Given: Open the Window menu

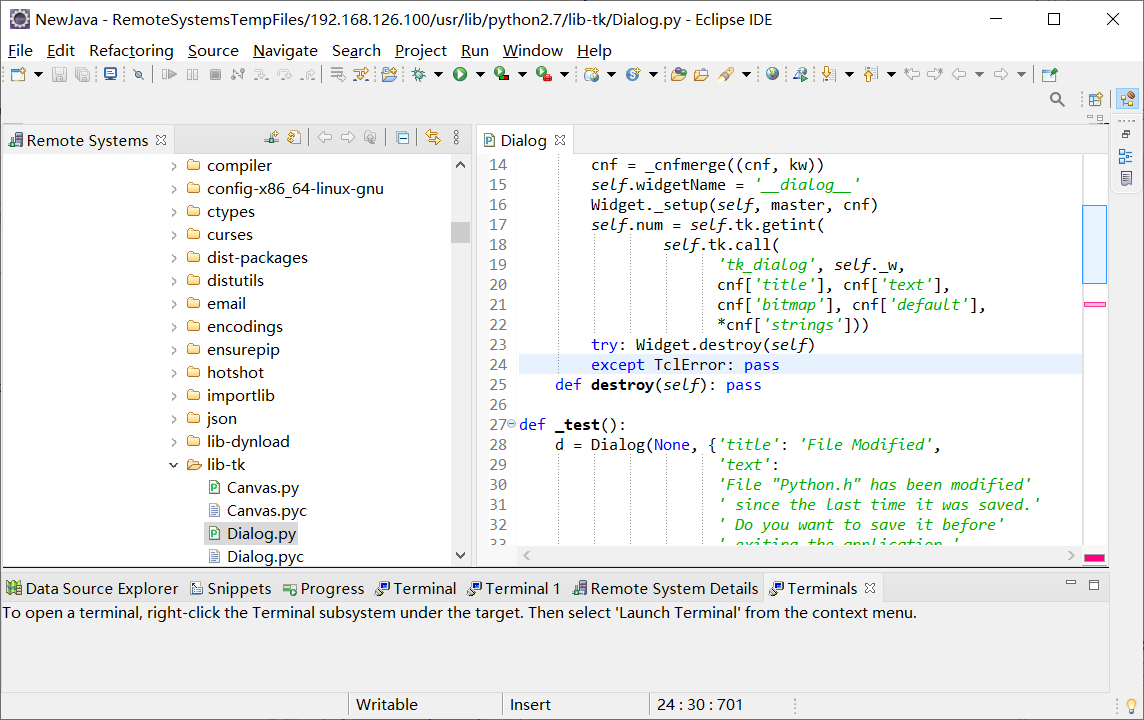Looking at the screenshot, I should [x=533, y=50].
